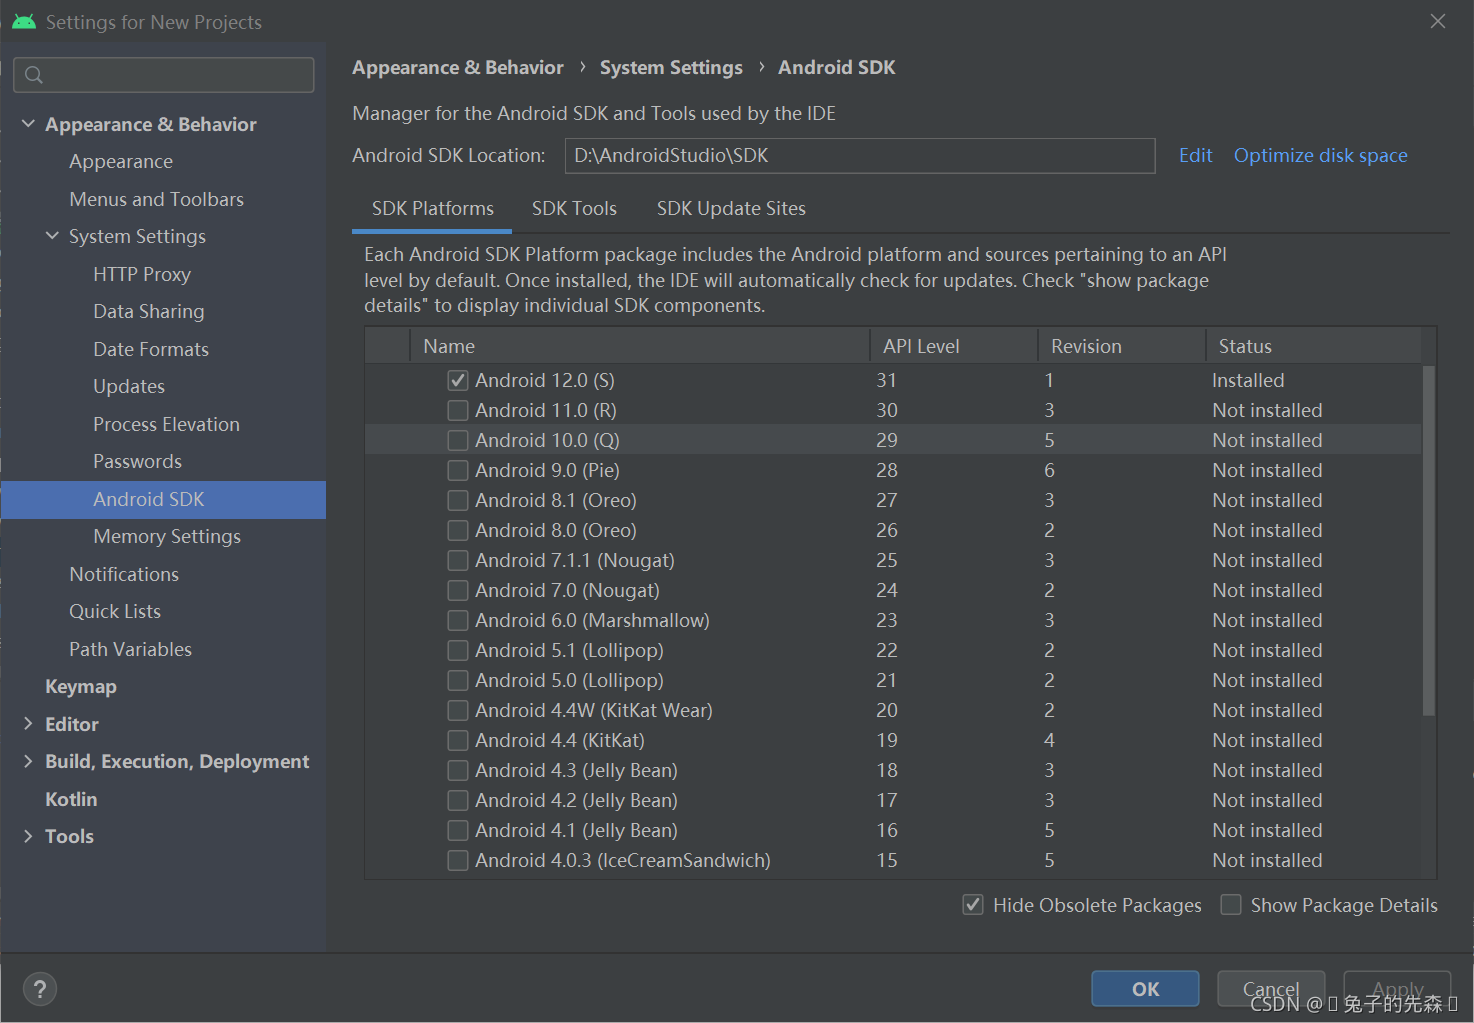The height and width of the screenshot is (1023, 1474).
Task: Check Android 10.0 (Q) platform
Action: tap(458, 440)
